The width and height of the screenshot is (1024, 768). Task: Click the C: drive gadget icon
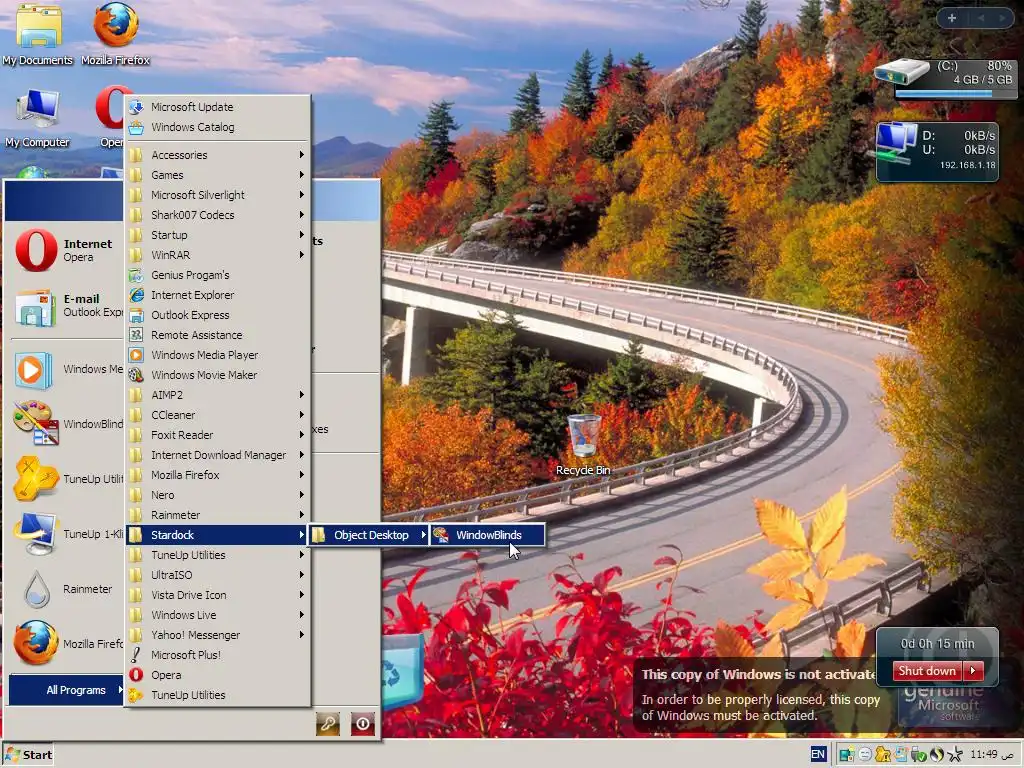click(902, 71)
